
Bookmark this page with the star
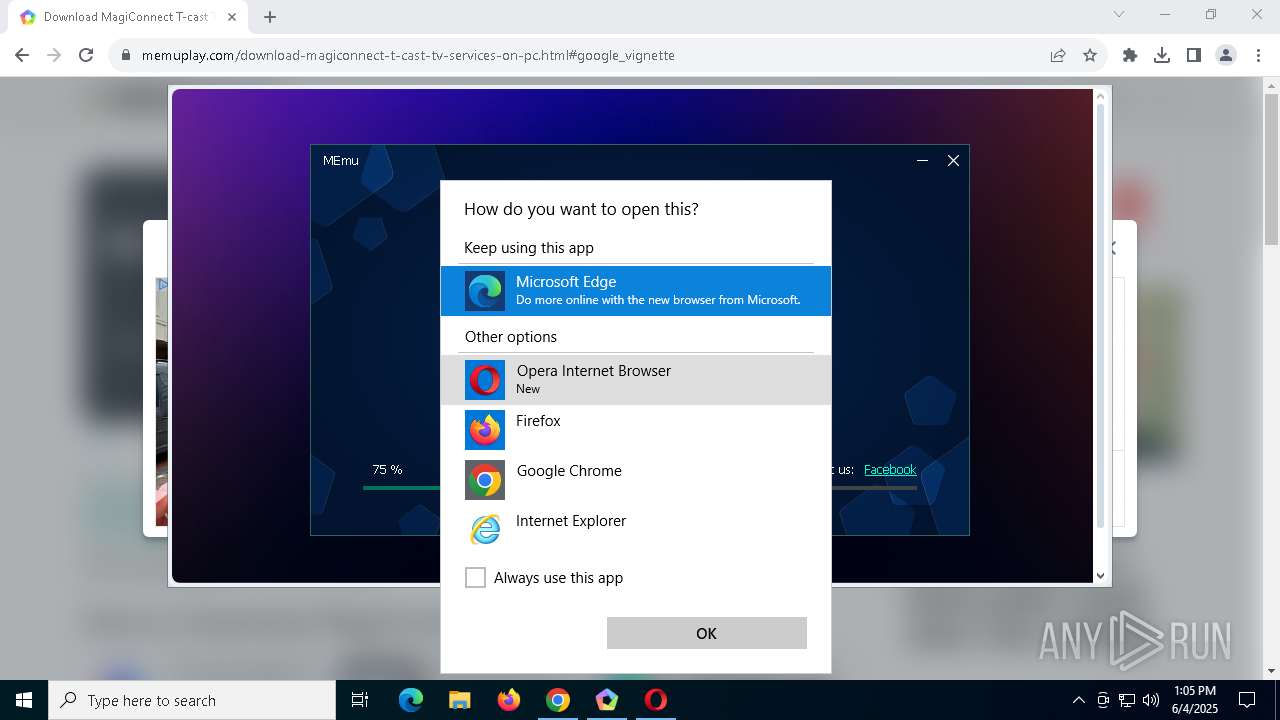[x=1090, y=55]
